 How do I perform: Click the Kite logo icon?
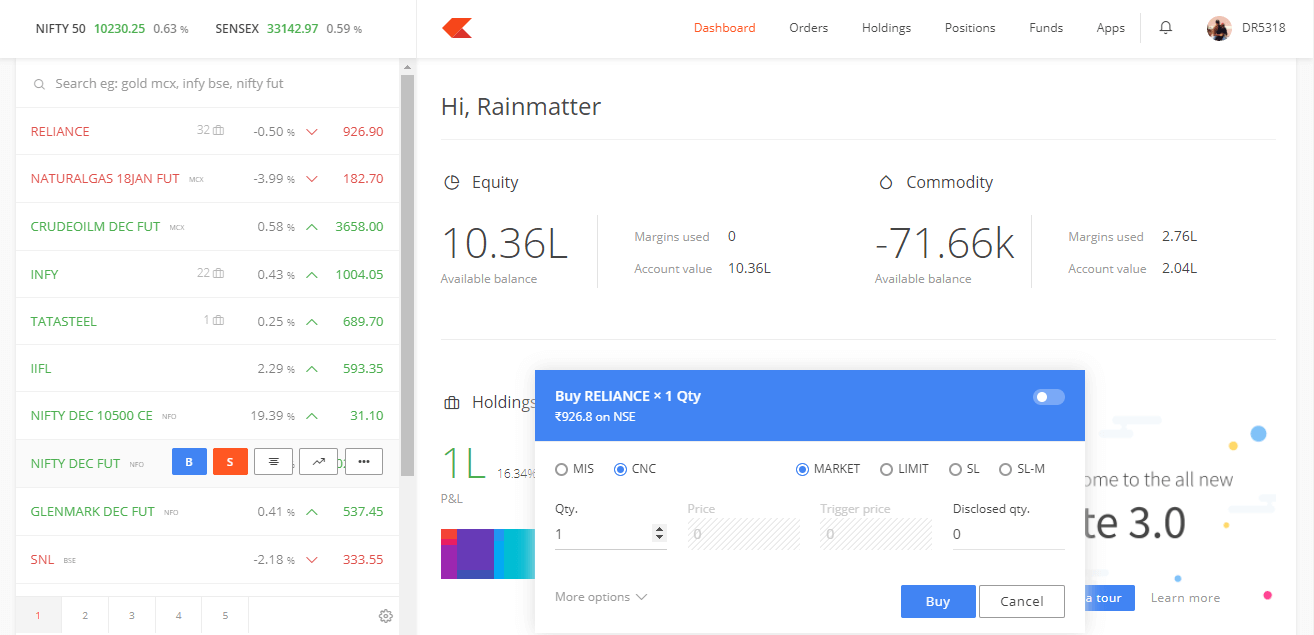[x=457, y=28]
